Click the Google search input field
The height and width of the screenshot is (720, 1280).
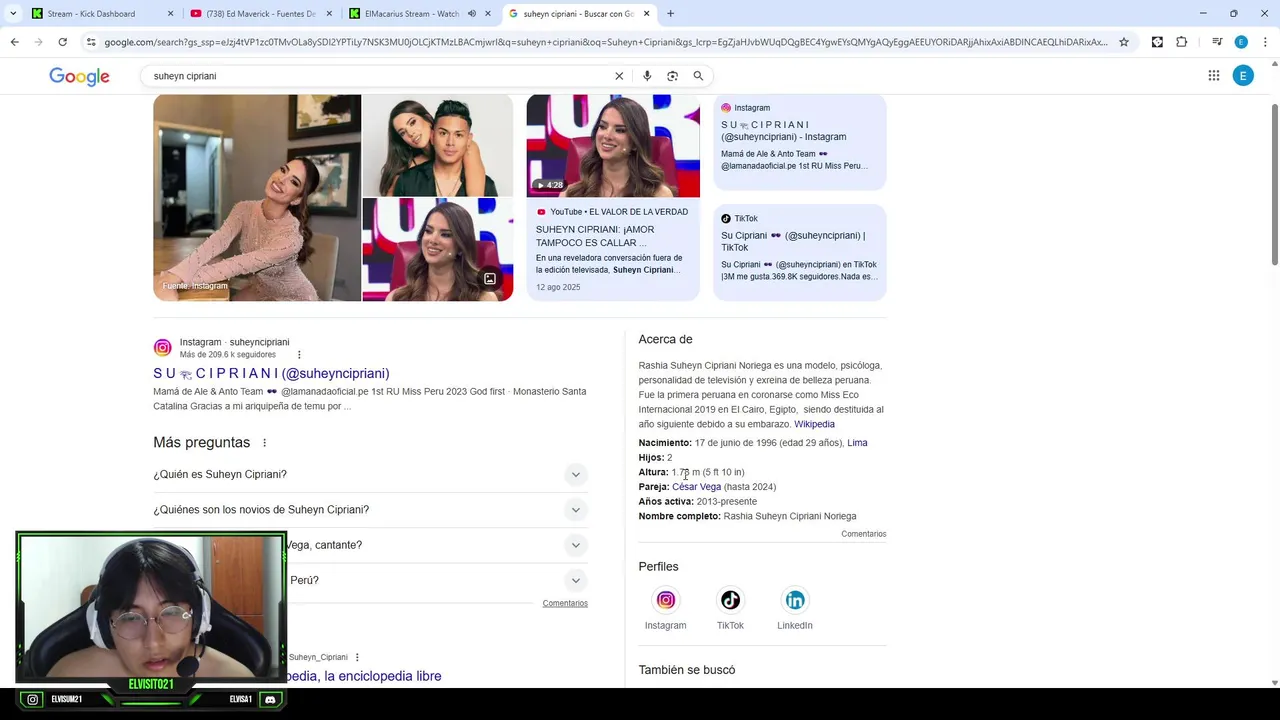[x=380, y=76]
